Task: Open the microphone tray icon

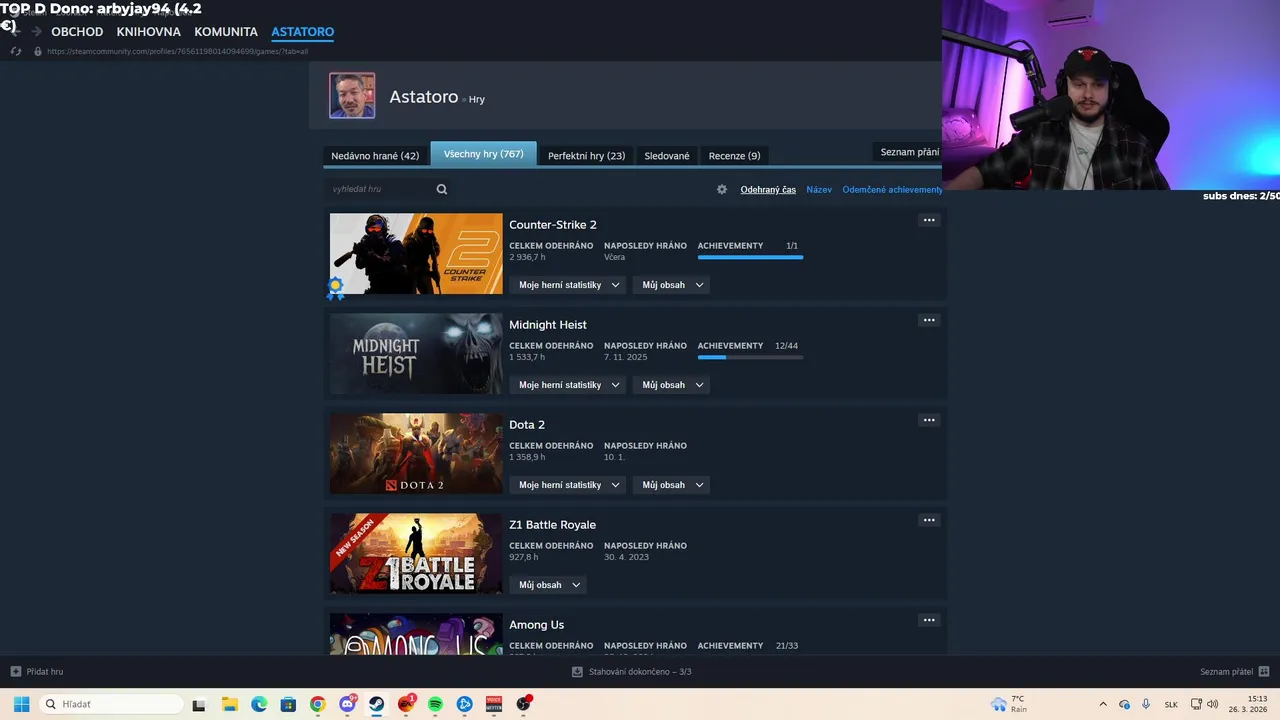Action: [x=1146, y=704]
